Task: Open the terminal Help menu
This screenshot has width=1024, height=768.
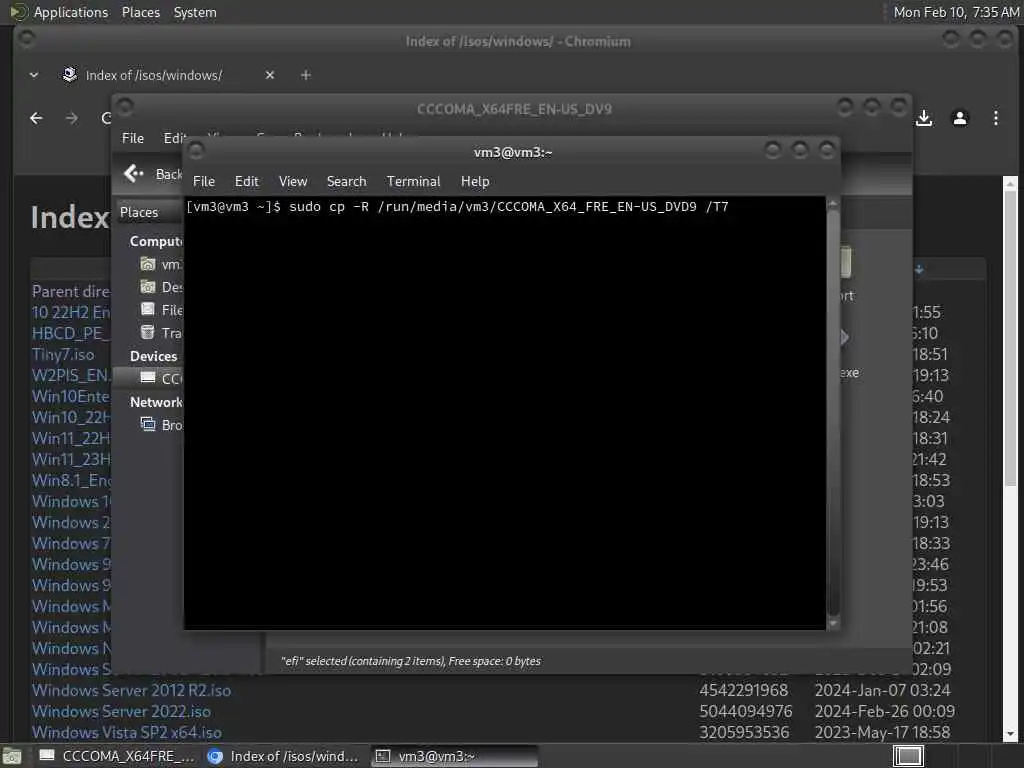Action: [475, 182]
